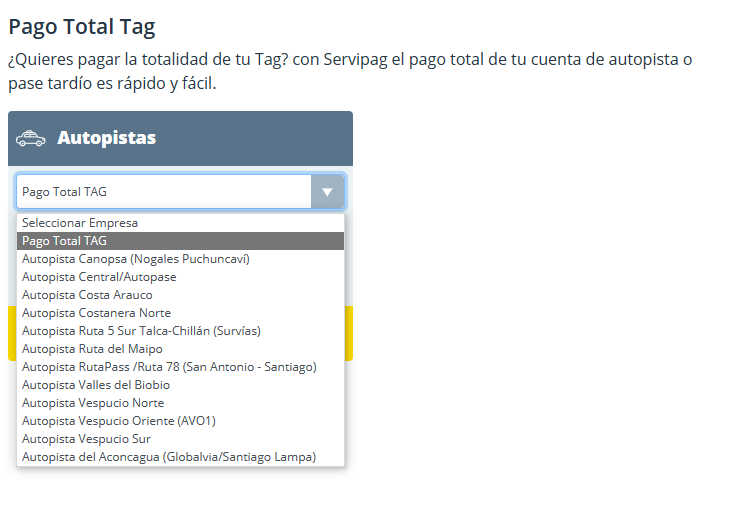Pick Autopista Valles del Biobio
This screenshot has height=507, width=734.
(96, 385)
